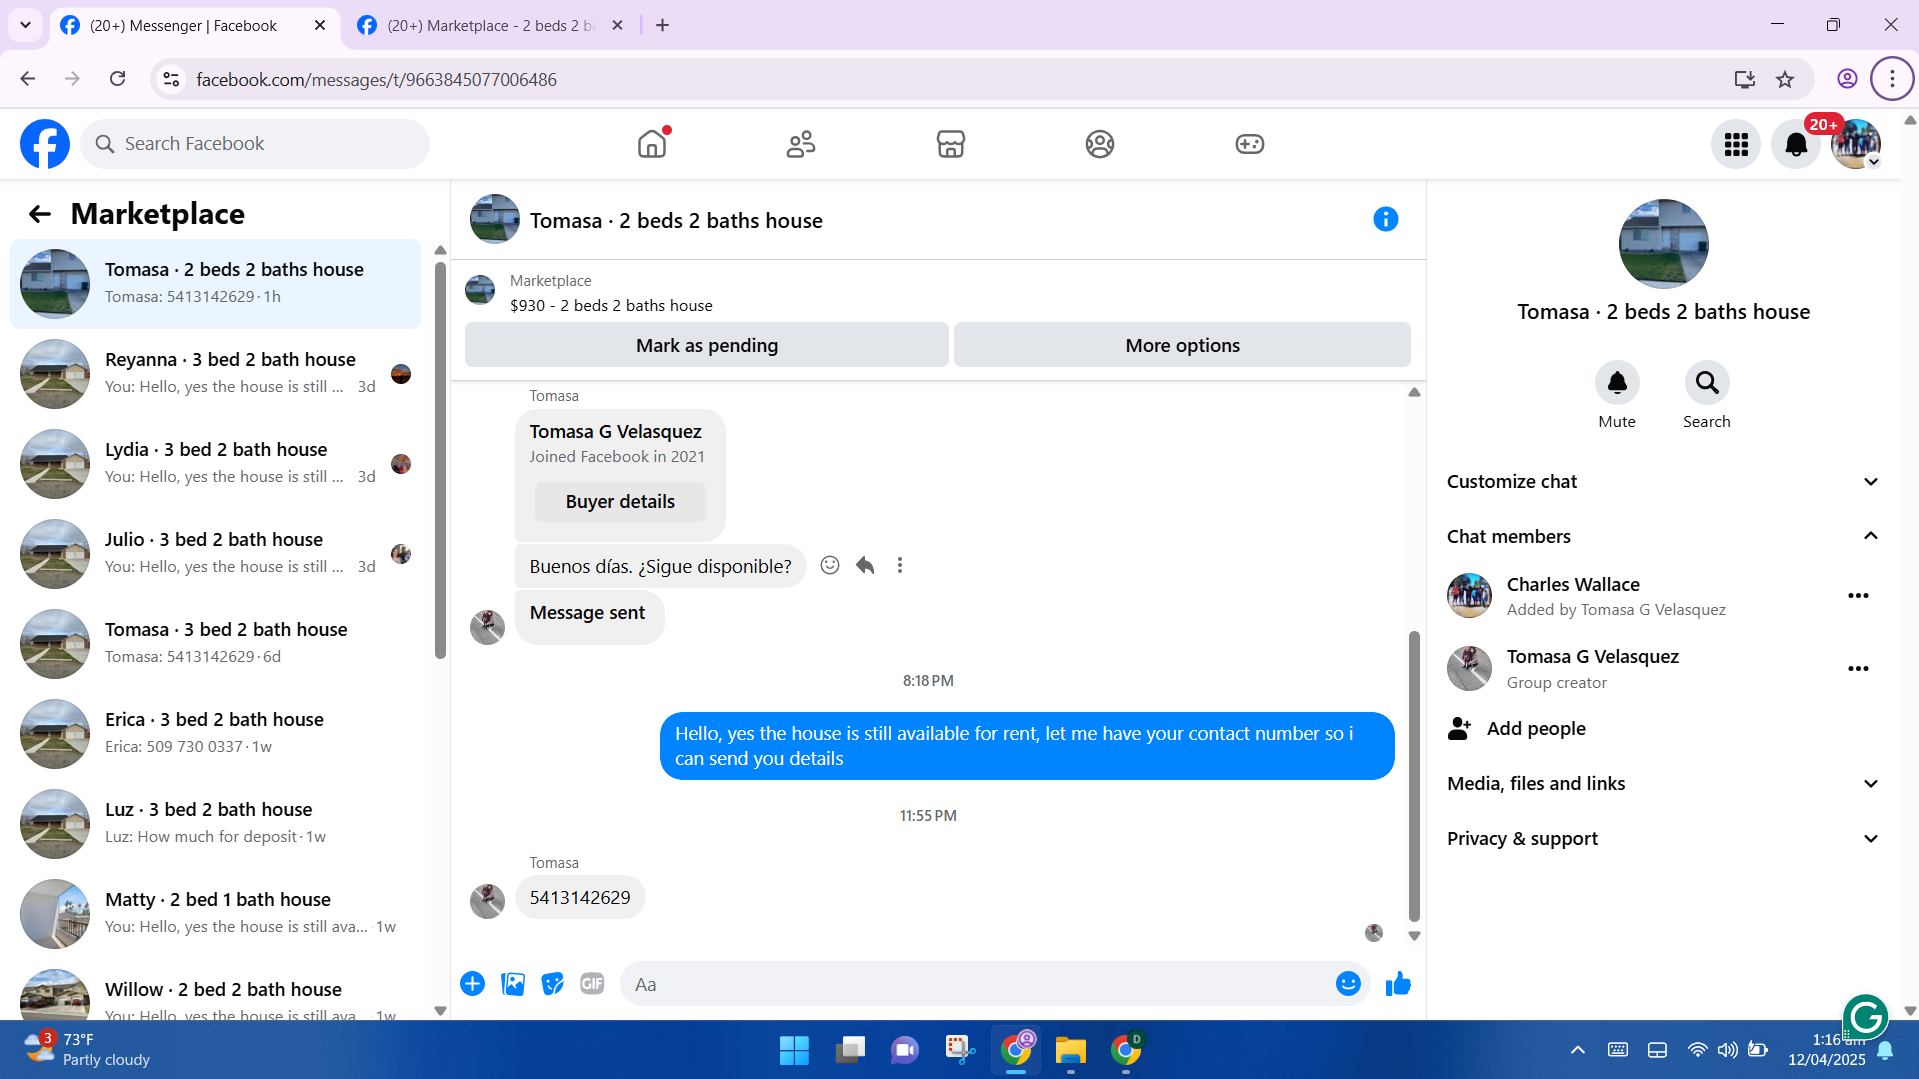Open the weather widget in taskbar
Screen dimensions: 1919x1079
pos(86,1050)
